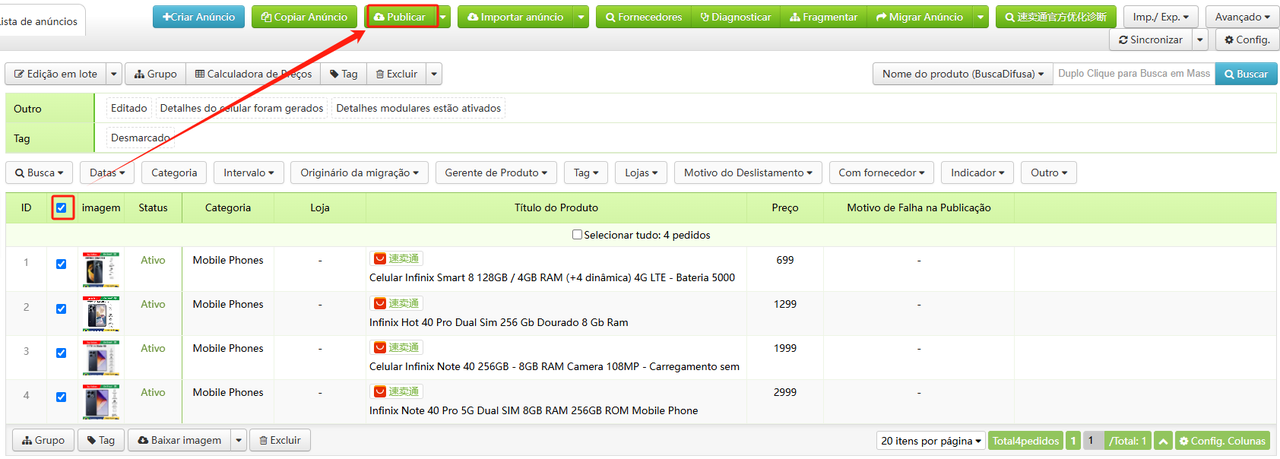Click the top toolbar Tag button
Image resolution: width=1280 pixels, height=459 pixels.
click(x=343, y=74)
